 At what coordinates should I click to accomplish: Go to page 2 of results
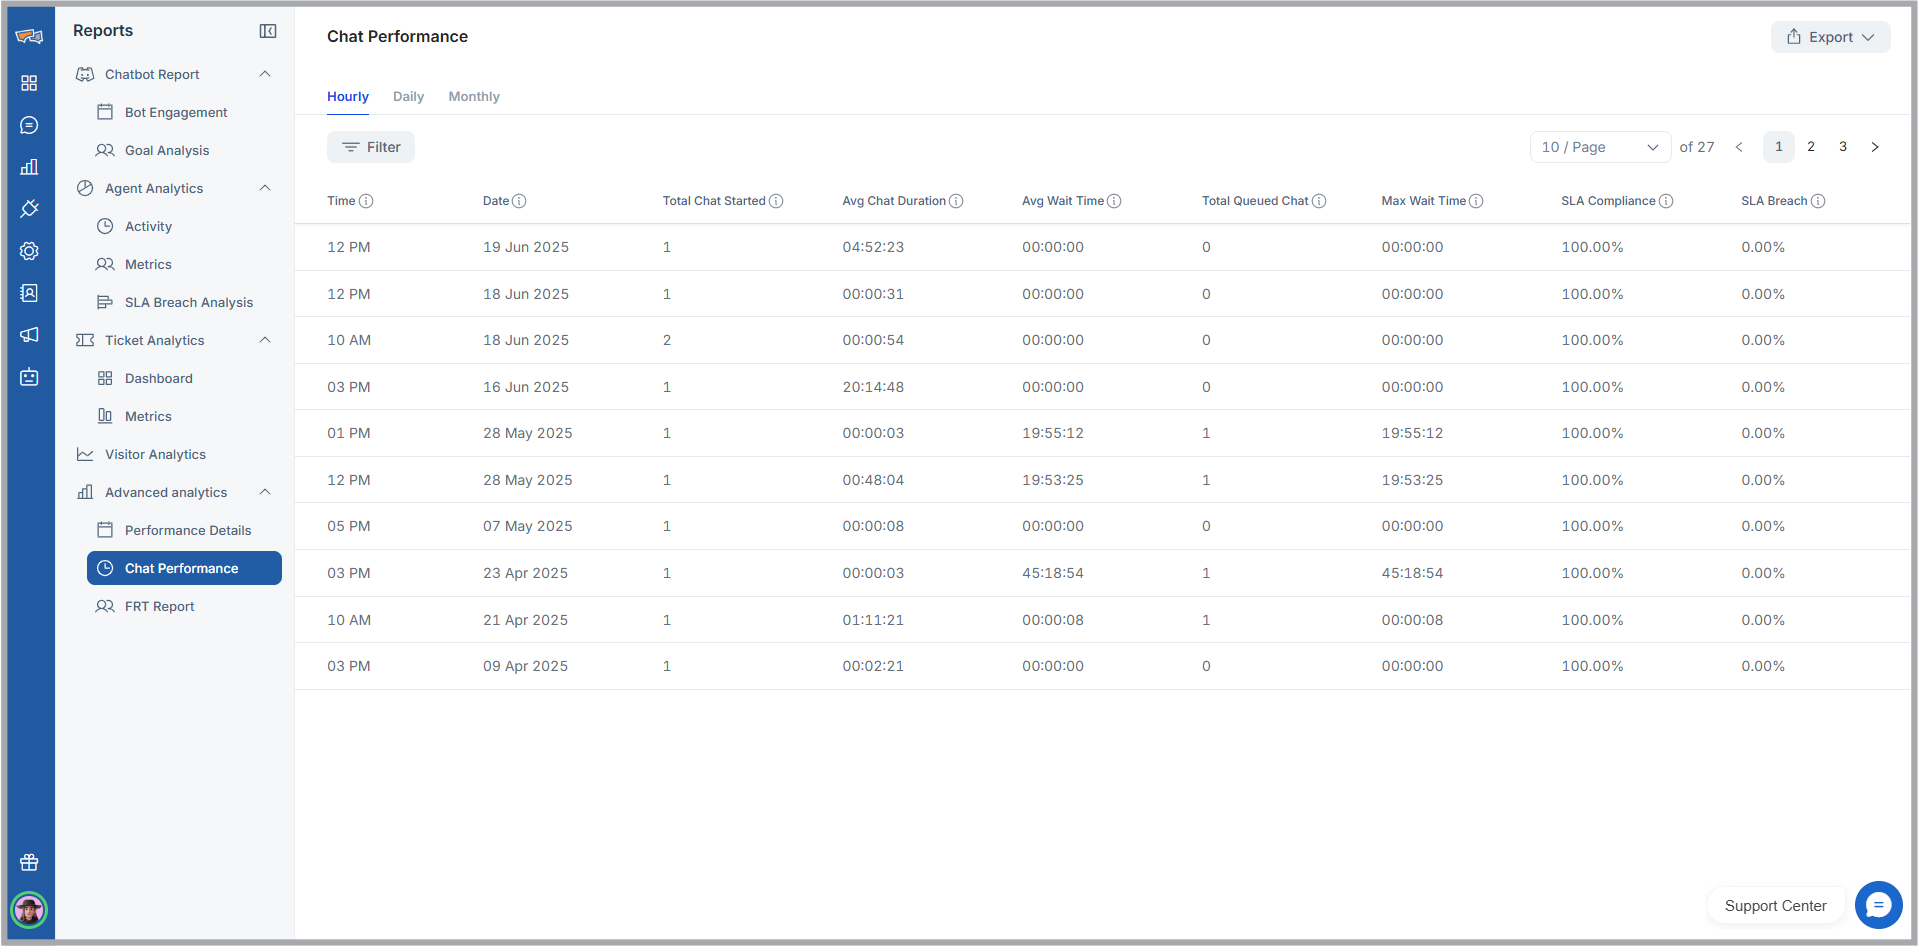click(1811, 147)
